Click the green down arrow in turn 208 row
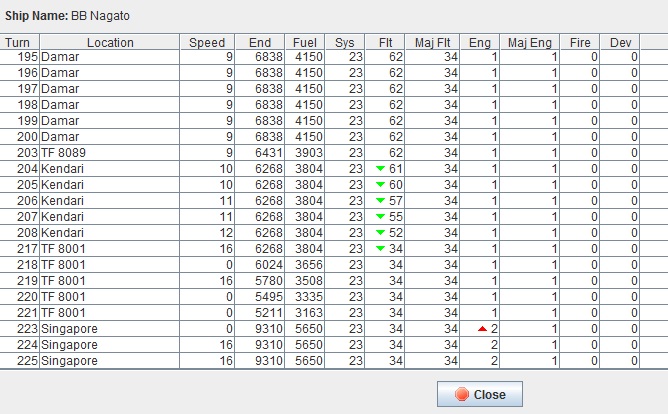Viewport: 668px width, 414px height. pyautogui.click(x=380, y=233)
